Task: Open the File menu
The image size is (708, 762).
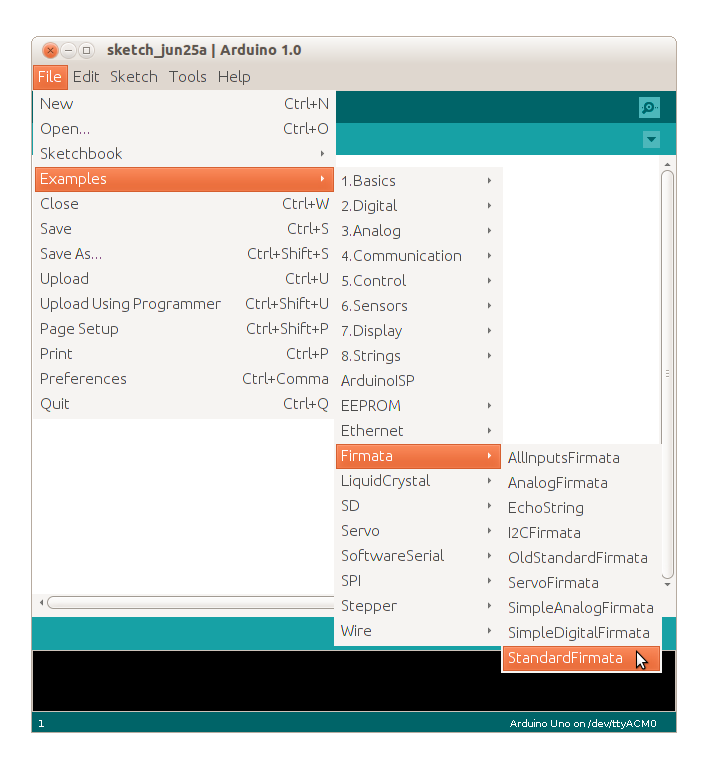Action: click(x=50, y=77)
